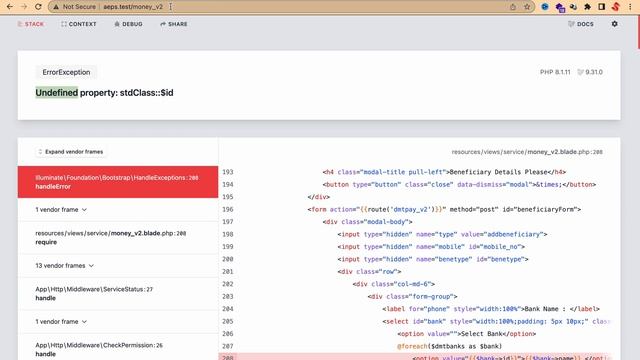This screenshot has height=360, width=640.
Task: Select the ServiceStatus handle frame
Action: pos(118,293)
